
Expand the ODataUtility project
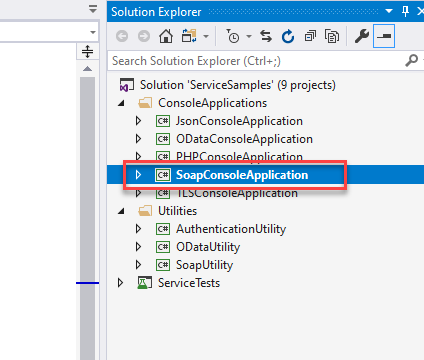tap(138, 247)
